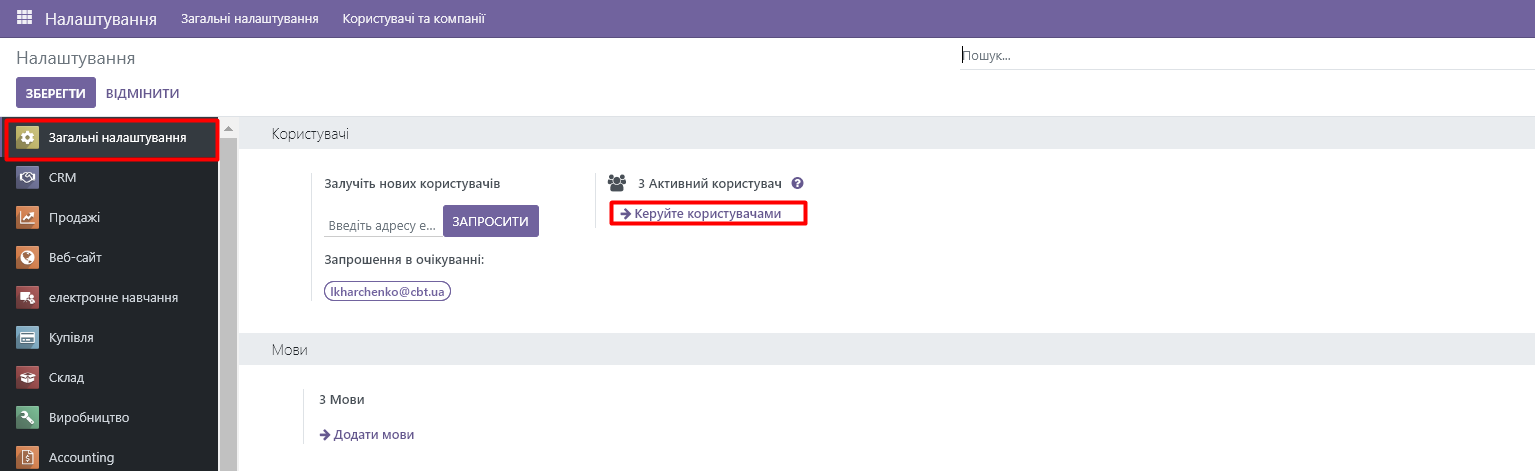
Task: Click the active users help question mark
Action: 797,184
